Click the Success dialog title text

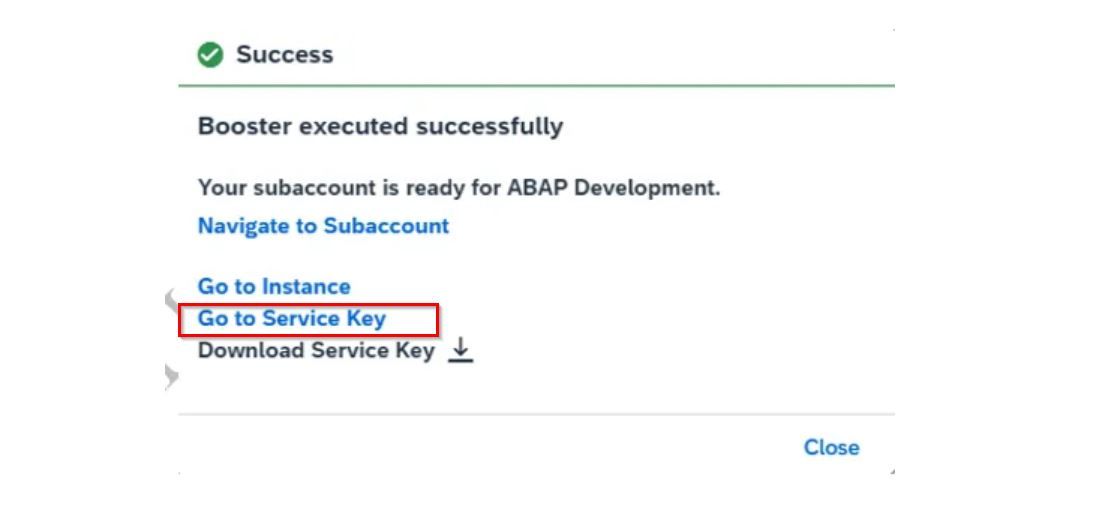[x=285, y=55]
